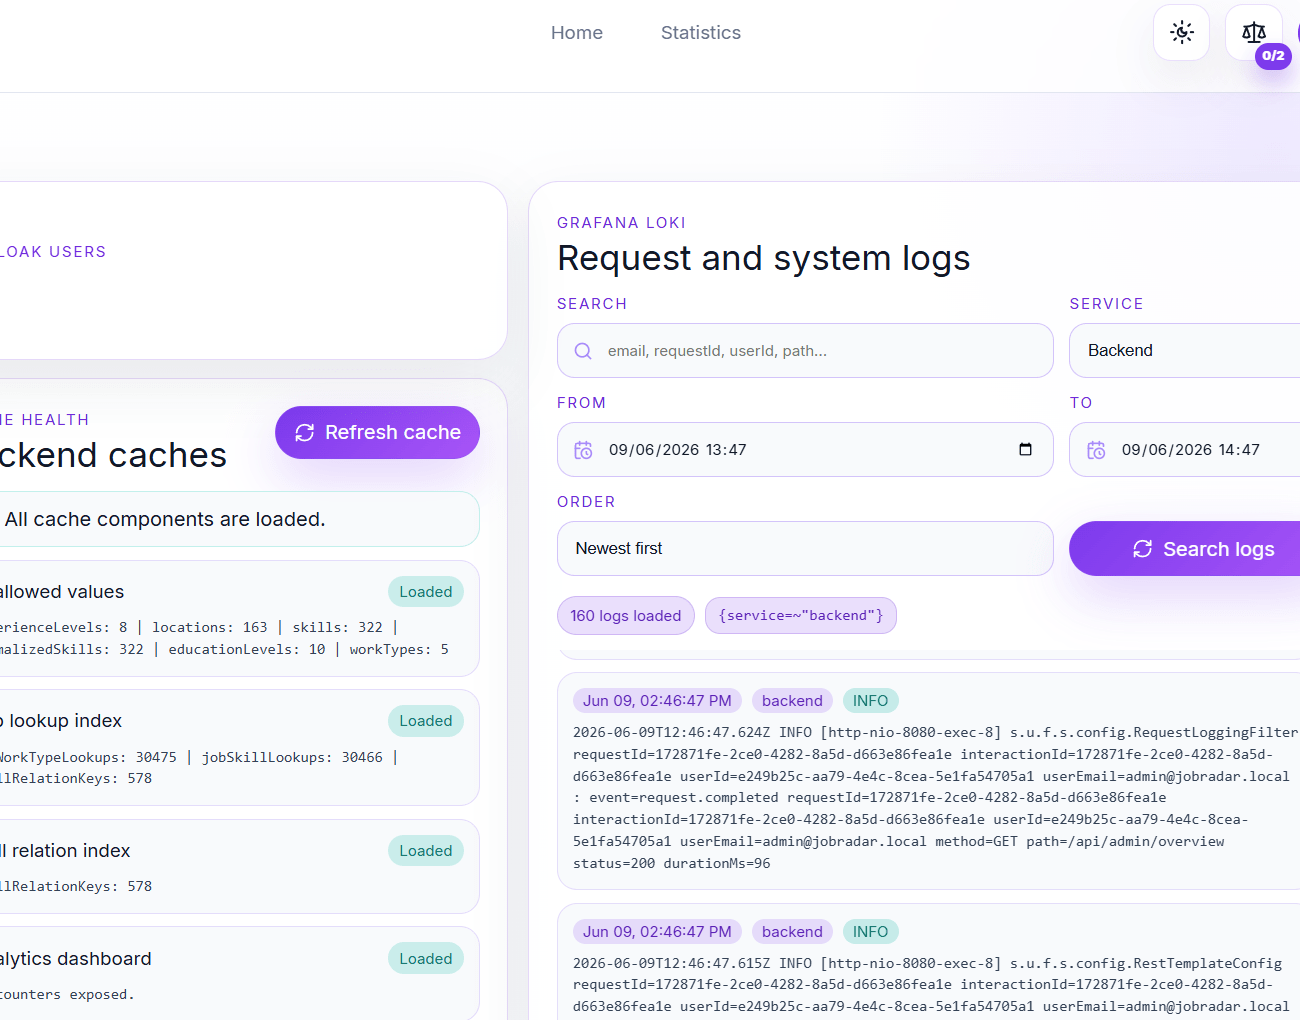Click the Loaded badge for analytics dashboard
Image resolution: width=1300 pixels, height=1020 pixels.
pyautogui.click(x=426, y=959)
